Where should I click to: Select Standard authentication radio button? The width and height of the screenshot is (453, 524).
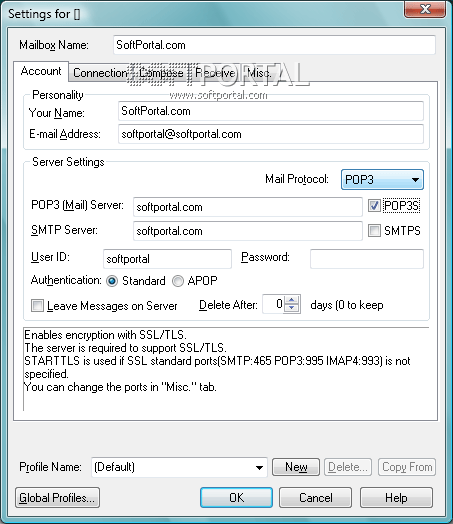[112, 281]
